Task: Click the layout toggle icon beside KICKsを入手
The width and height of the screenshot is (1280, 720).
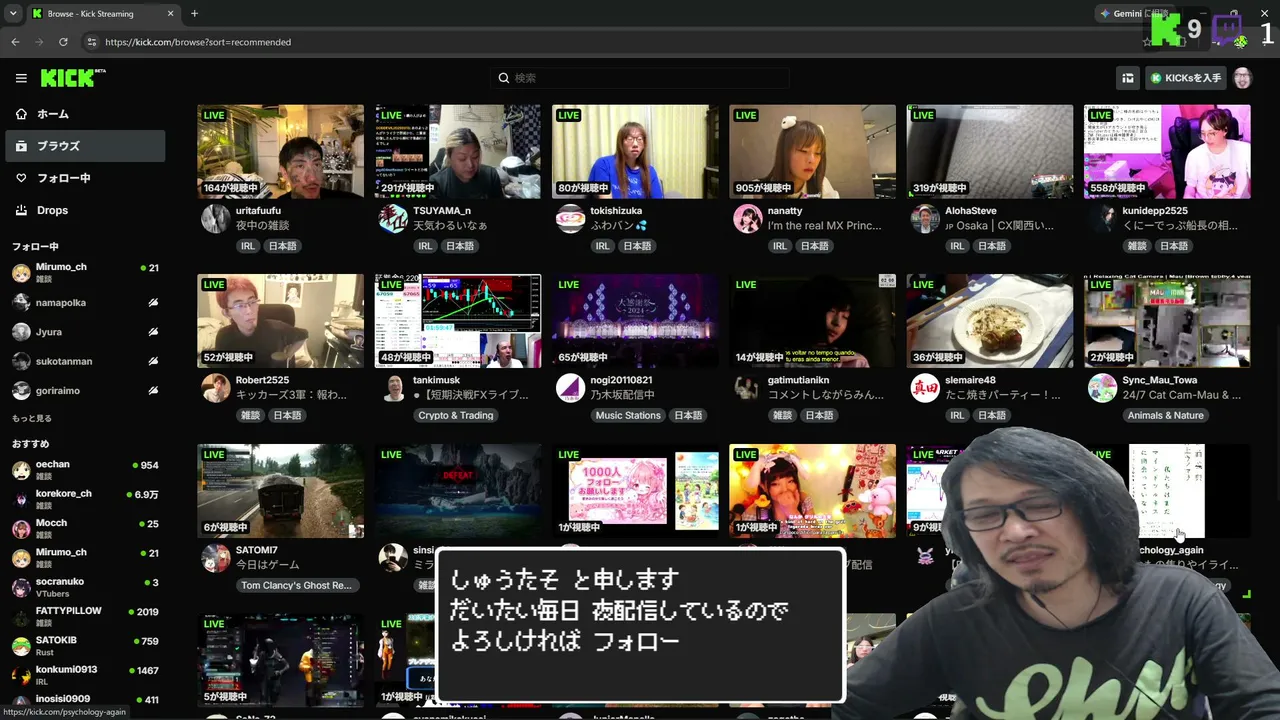Action: (x=1128, y=78)
